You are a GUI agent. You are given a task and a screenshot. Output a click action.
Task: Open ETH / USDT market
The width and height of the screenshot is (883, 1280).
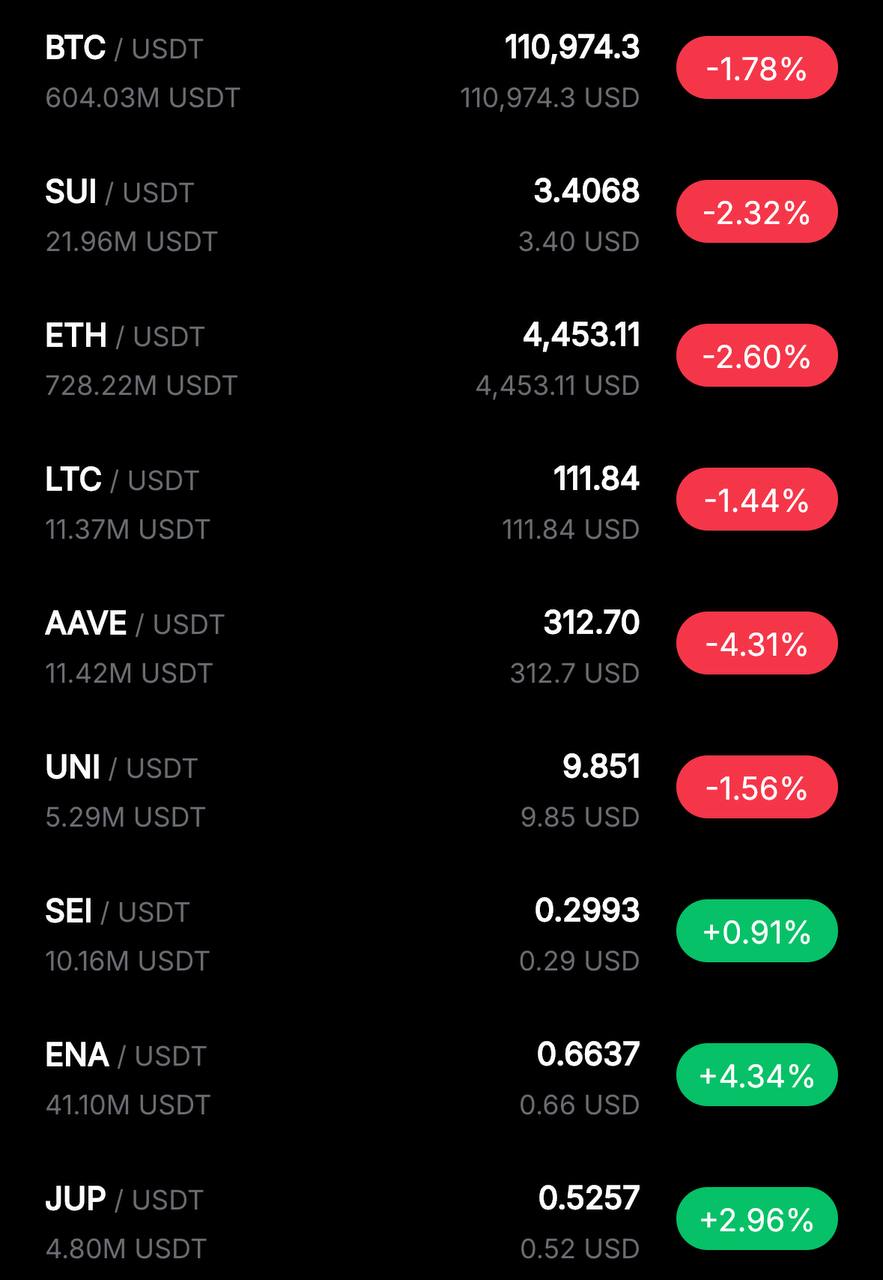point(441,359)
